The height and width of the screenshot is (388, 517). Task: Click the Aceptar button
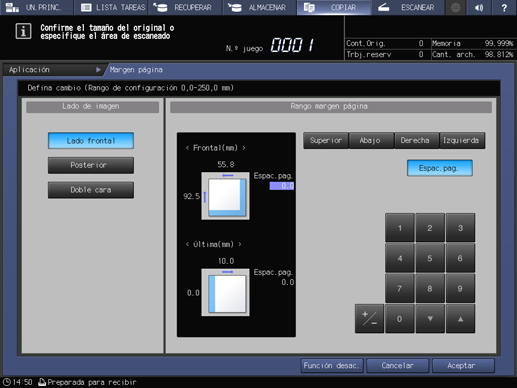463,366
